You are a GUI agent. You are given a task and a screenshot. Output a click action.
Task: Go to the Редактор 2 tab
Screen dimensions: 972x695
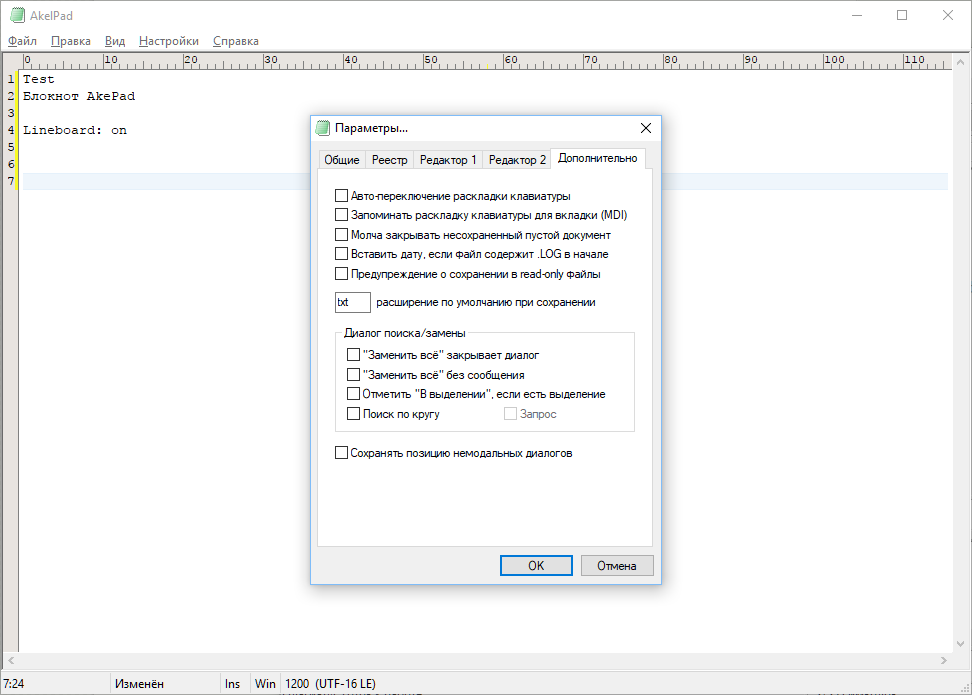click(x=517, y=160)
